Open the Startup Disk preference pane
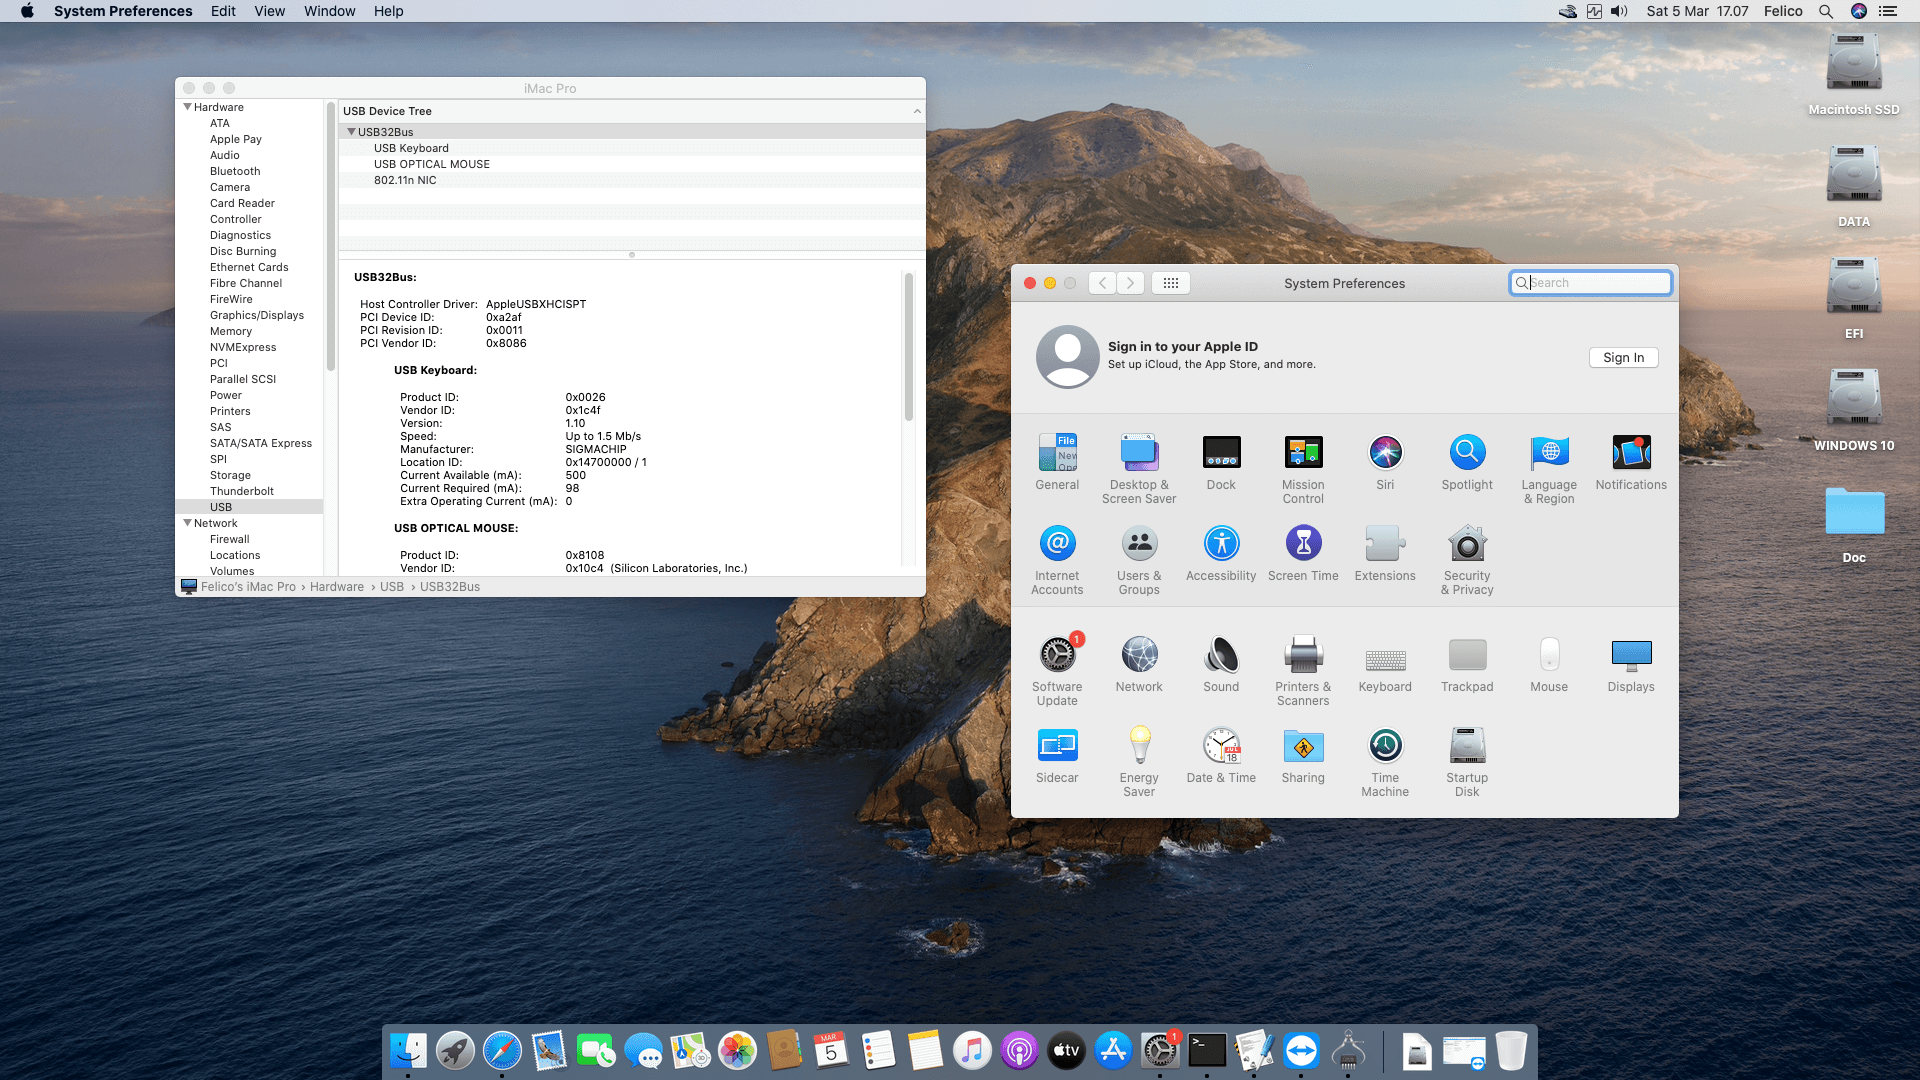The width and height of the screenshot is (1920, 1080). (x=1466, y=745)
